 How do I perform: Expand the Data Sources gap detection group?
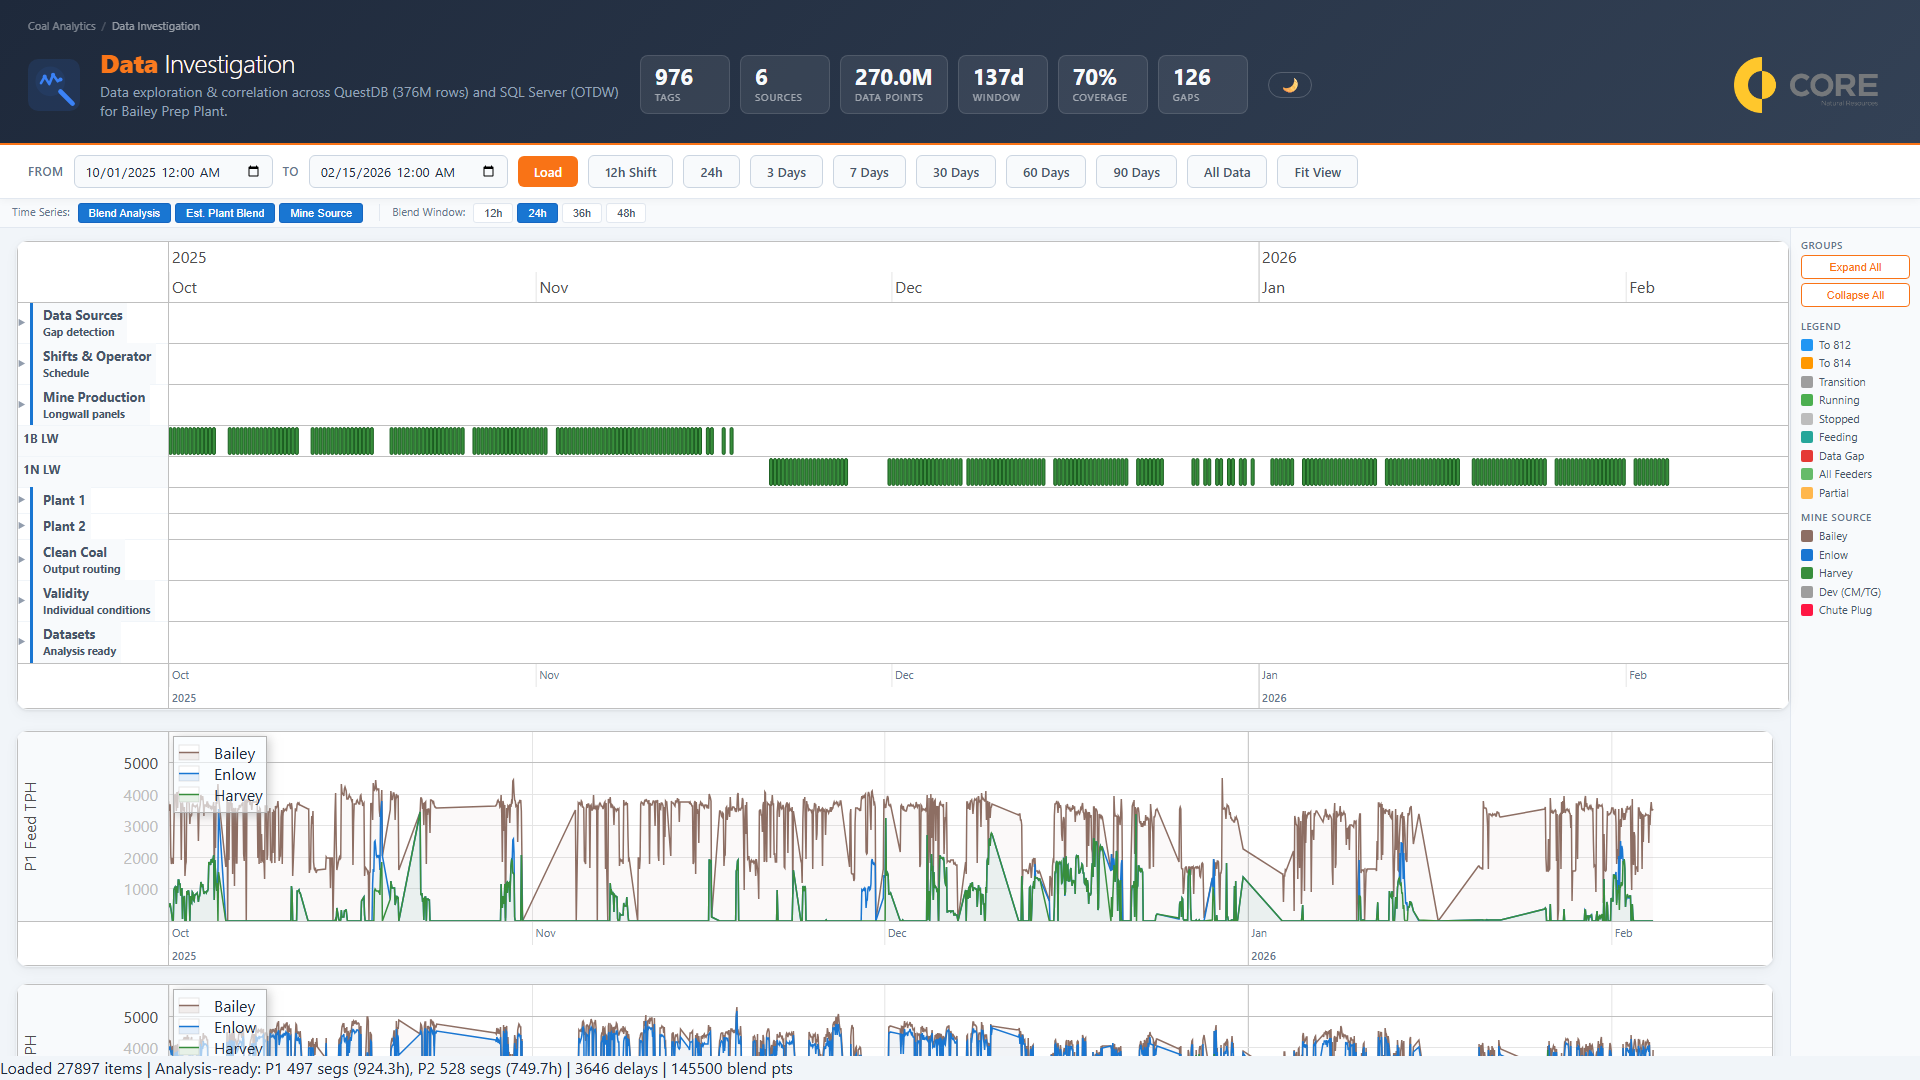click(x=21, y=322)
